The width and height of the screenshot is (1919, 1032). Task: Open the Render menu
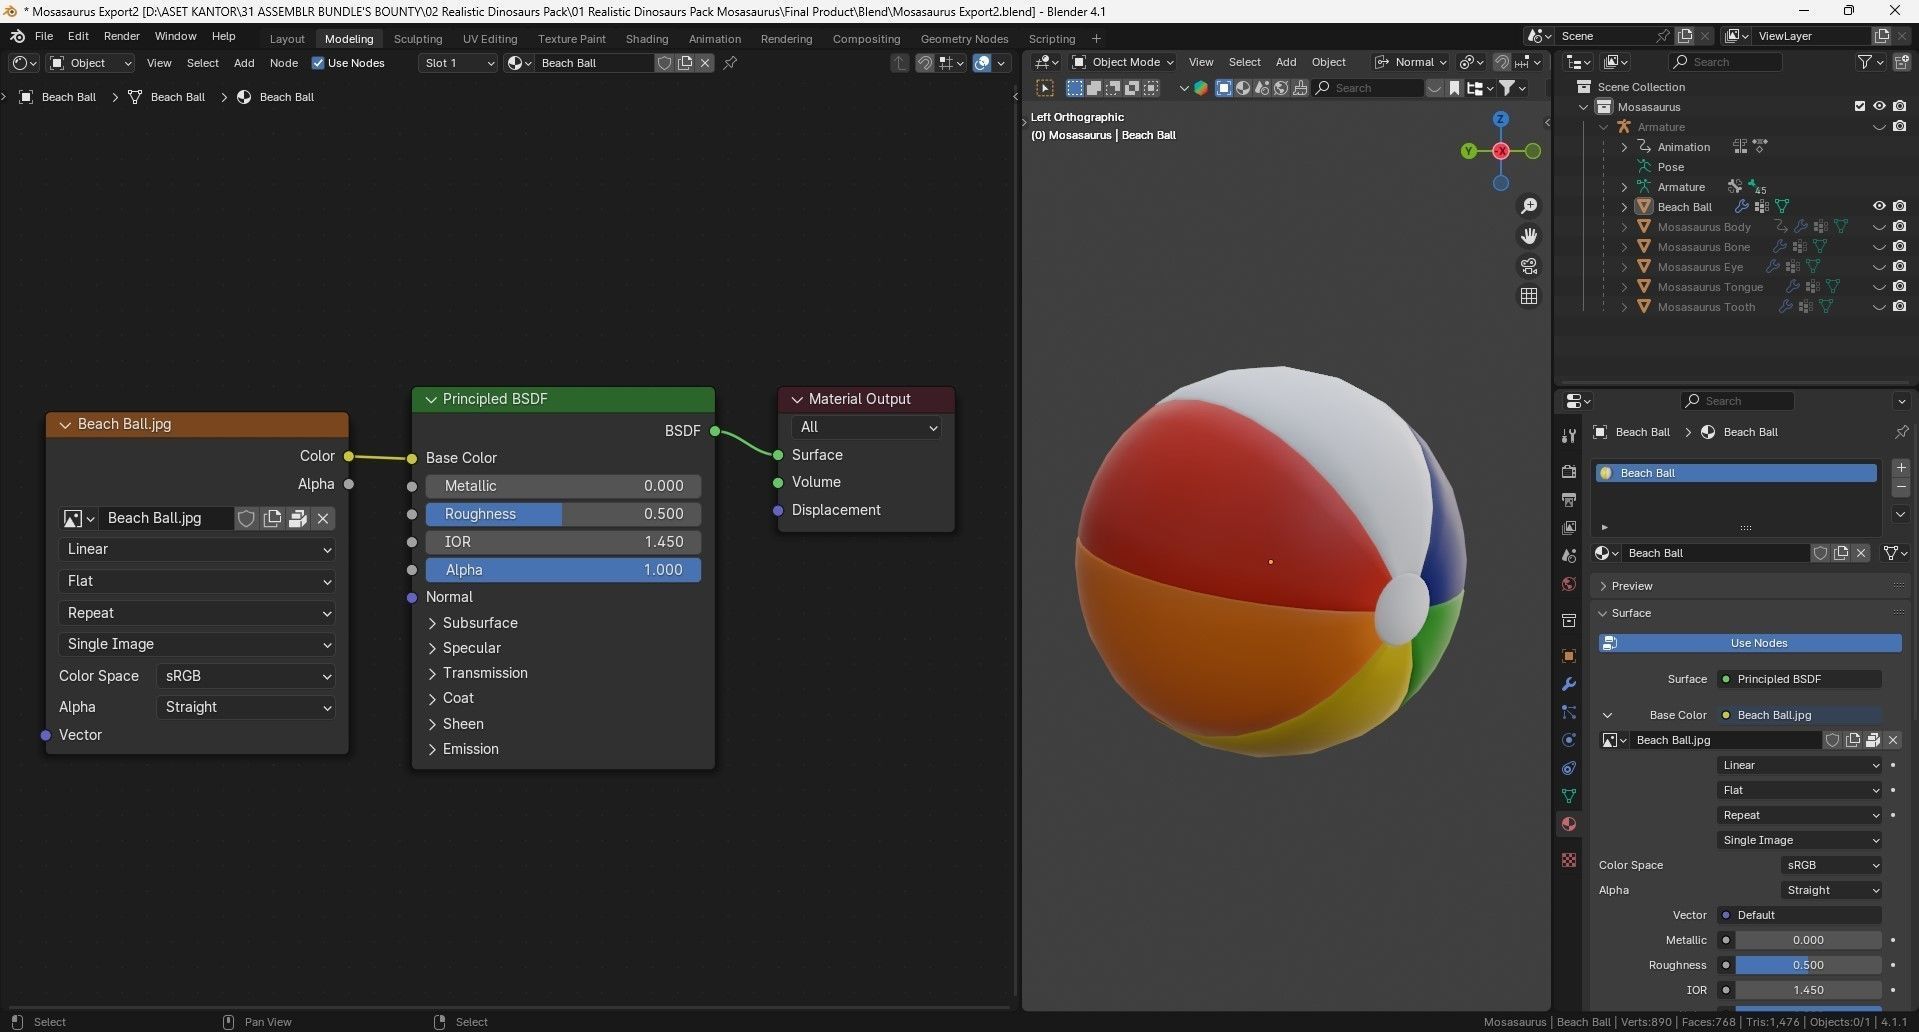point(122,36)
